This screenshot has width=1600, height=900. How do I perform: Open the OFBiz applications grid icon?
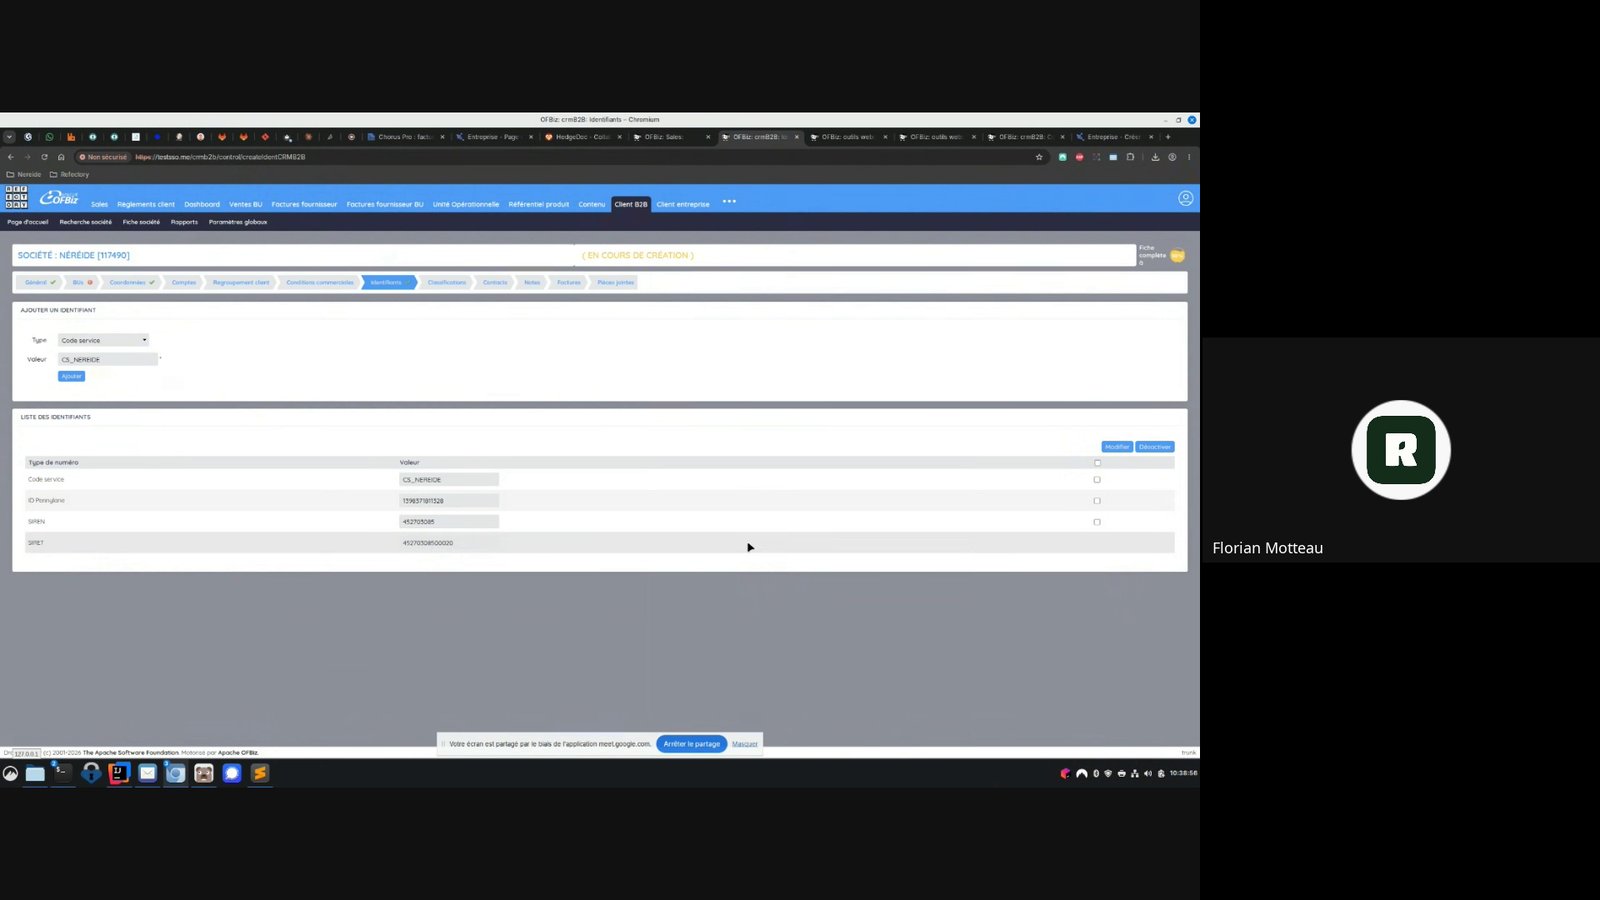(16, 197)
